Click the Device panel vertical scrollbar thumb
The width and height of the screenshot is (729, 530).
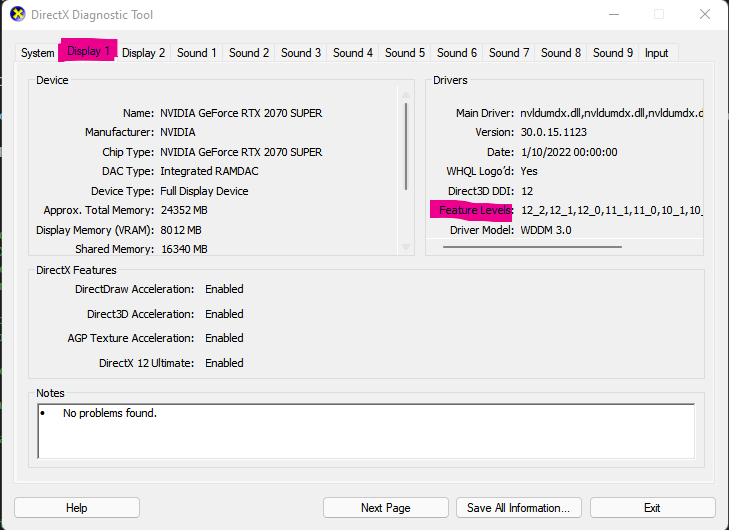[x=406, y=146]
